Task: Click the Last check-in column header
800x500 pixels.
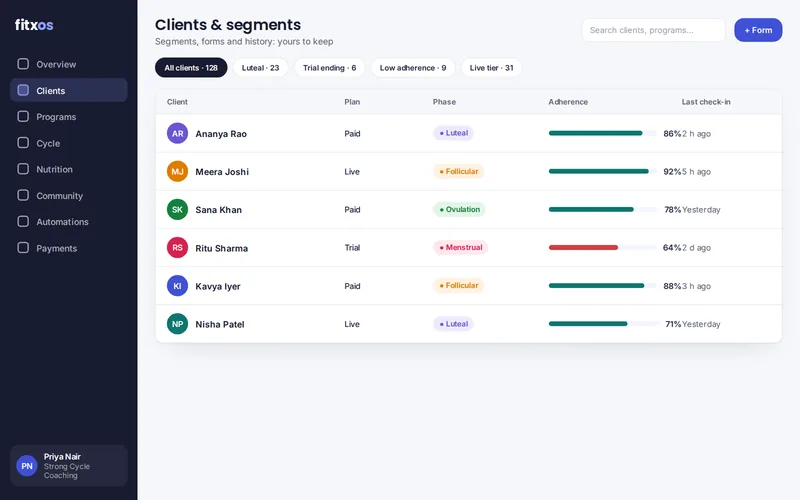Action: coord(706,102)
